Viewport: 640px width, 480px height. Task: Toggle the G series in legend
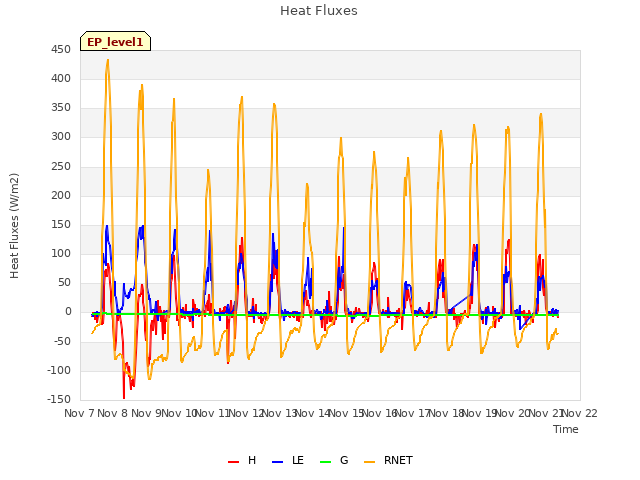(x=334, y=460)
